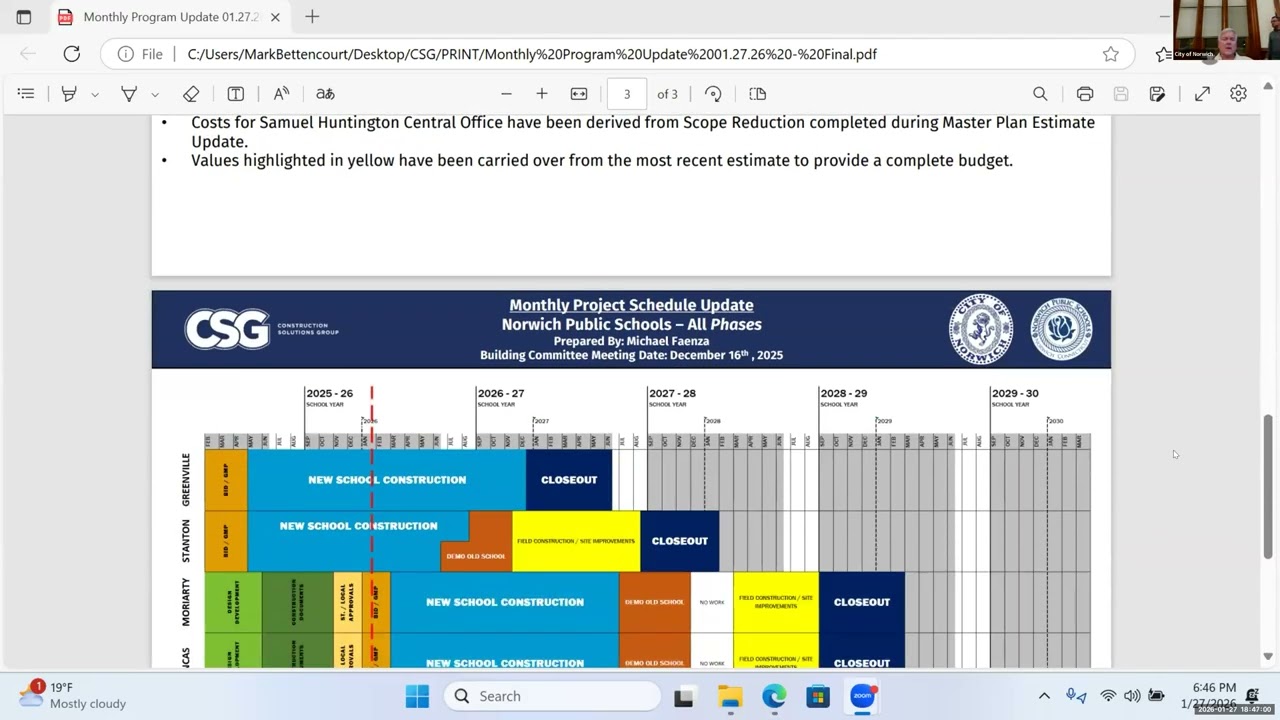Open the weather widget

pyautogui.click(x=73, y=695)
